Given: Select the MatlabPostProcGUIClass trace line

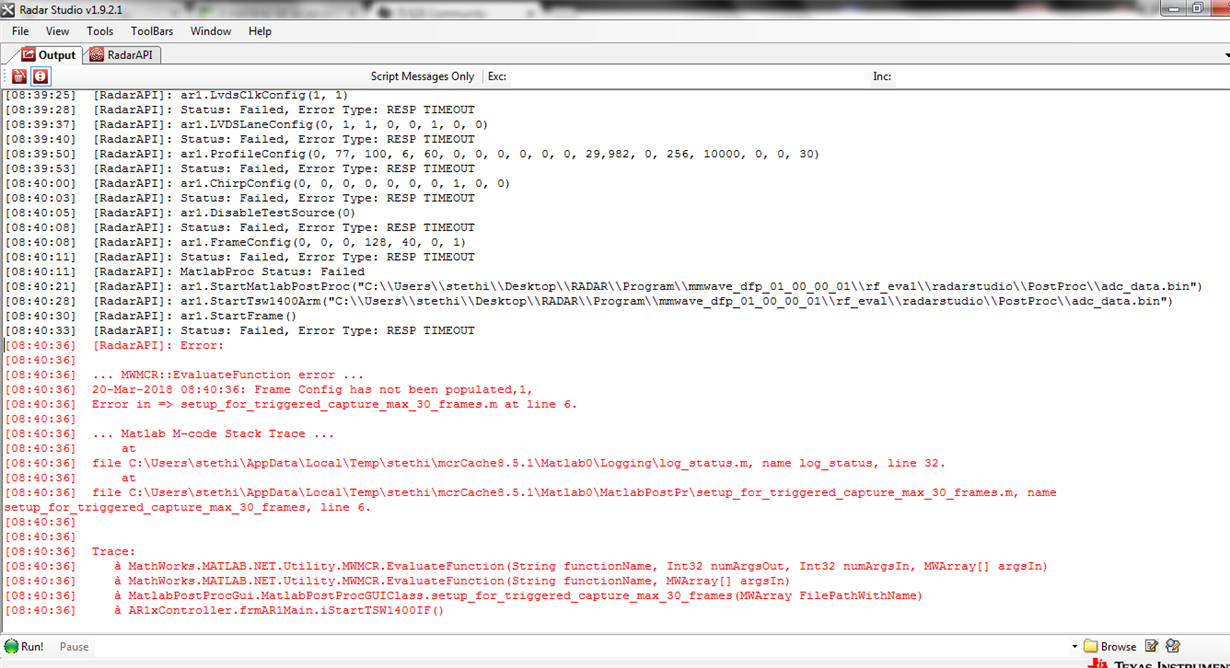Looking at the screenshot, I should click(463, 595).
